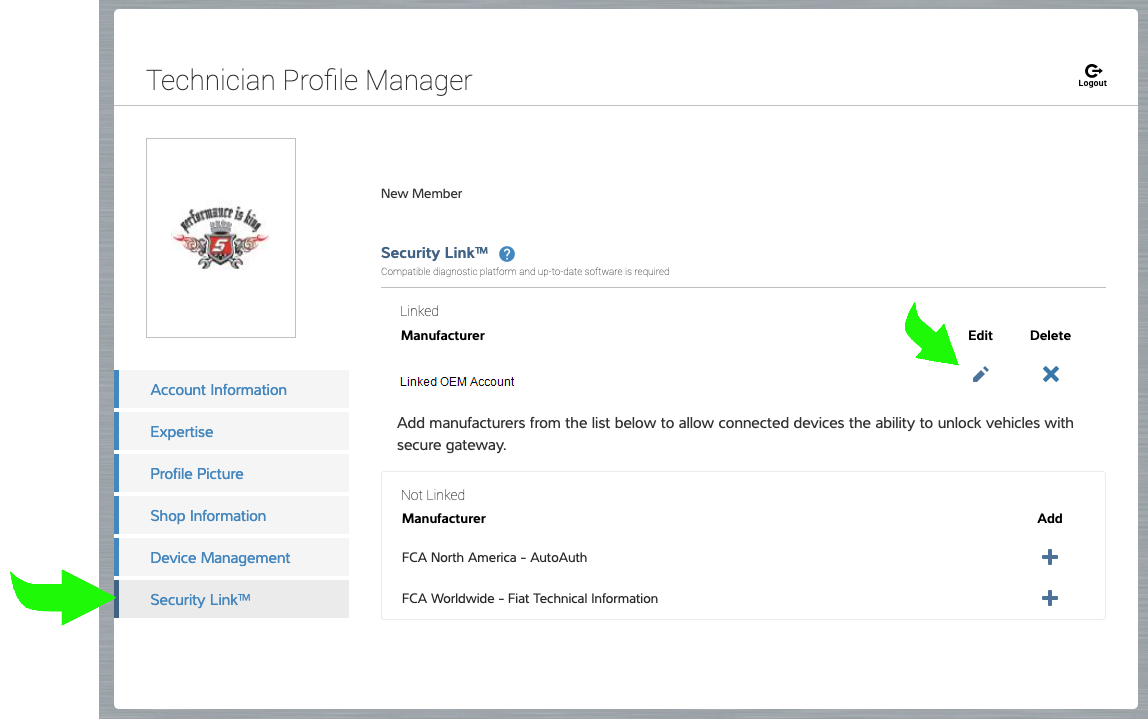Image resolution: width=1148 pixels, height=719 pixels.
Task: Click the Technician Profile Manager title
Action: (309, 80)
